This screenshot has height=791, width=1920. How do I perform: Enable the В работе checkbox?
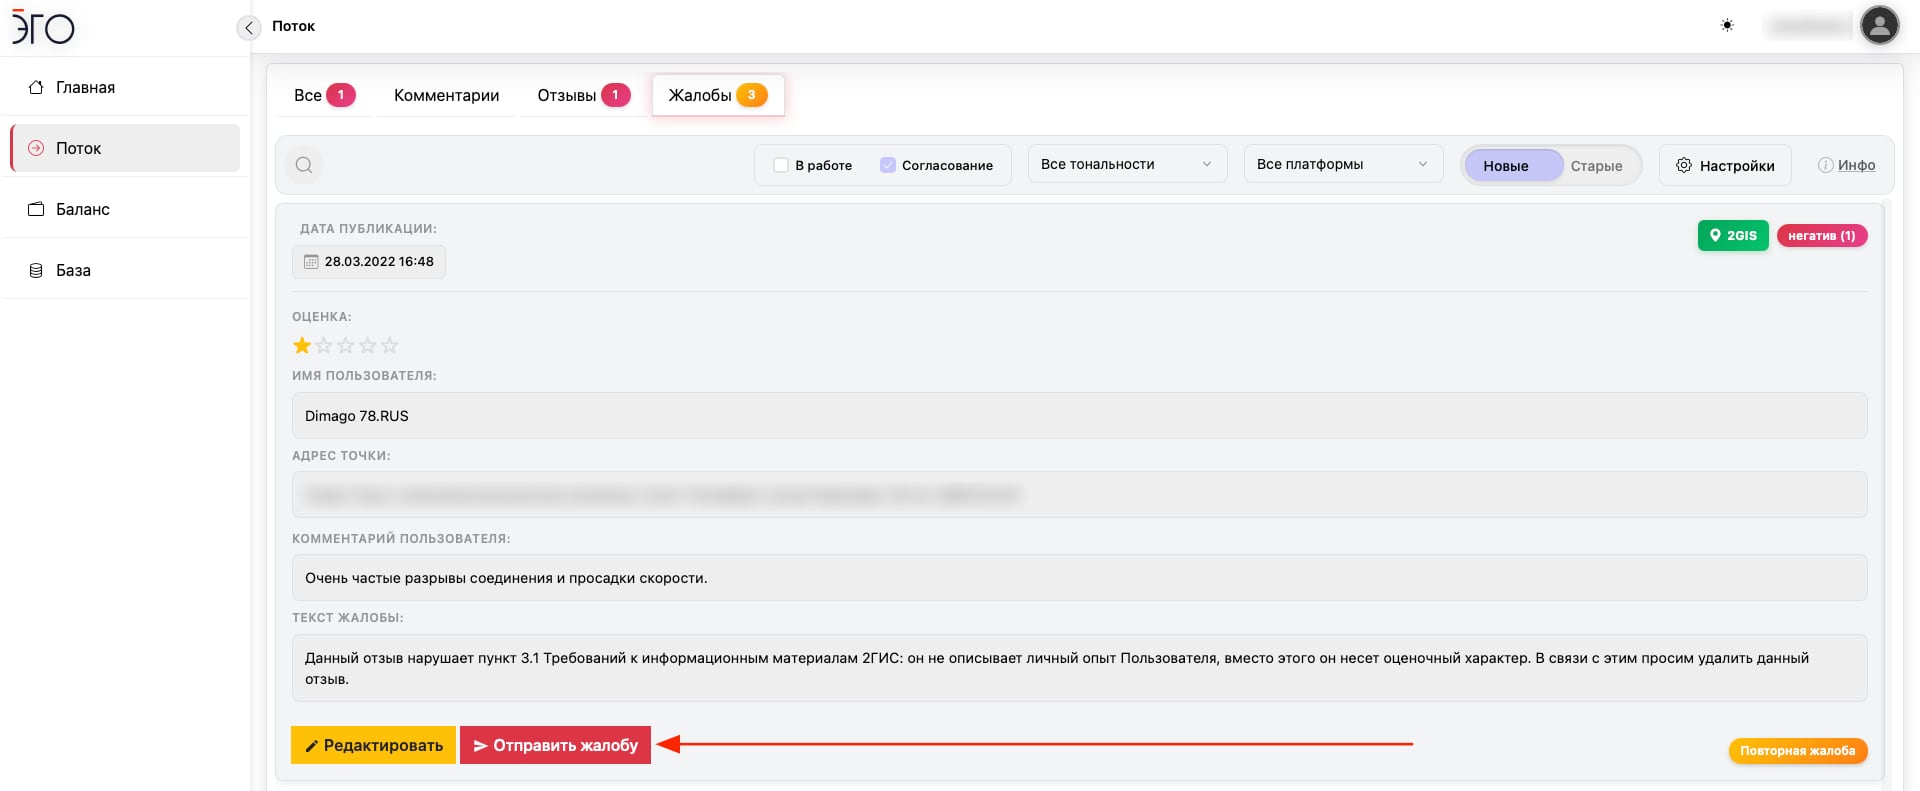click(781, 165)
